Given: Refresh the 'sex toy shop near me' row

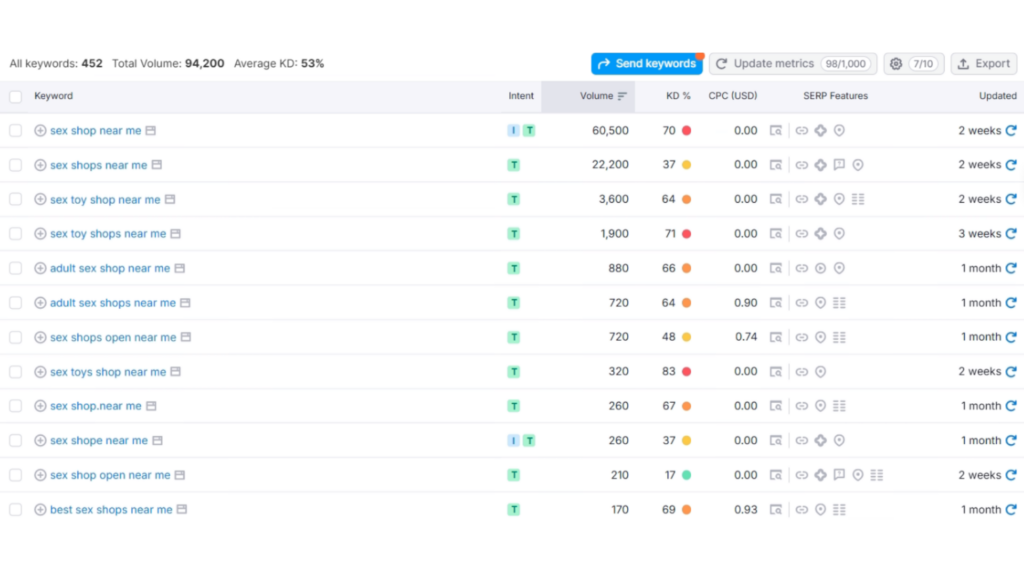Looking at the screenshot, I should tap(1011, 199).
